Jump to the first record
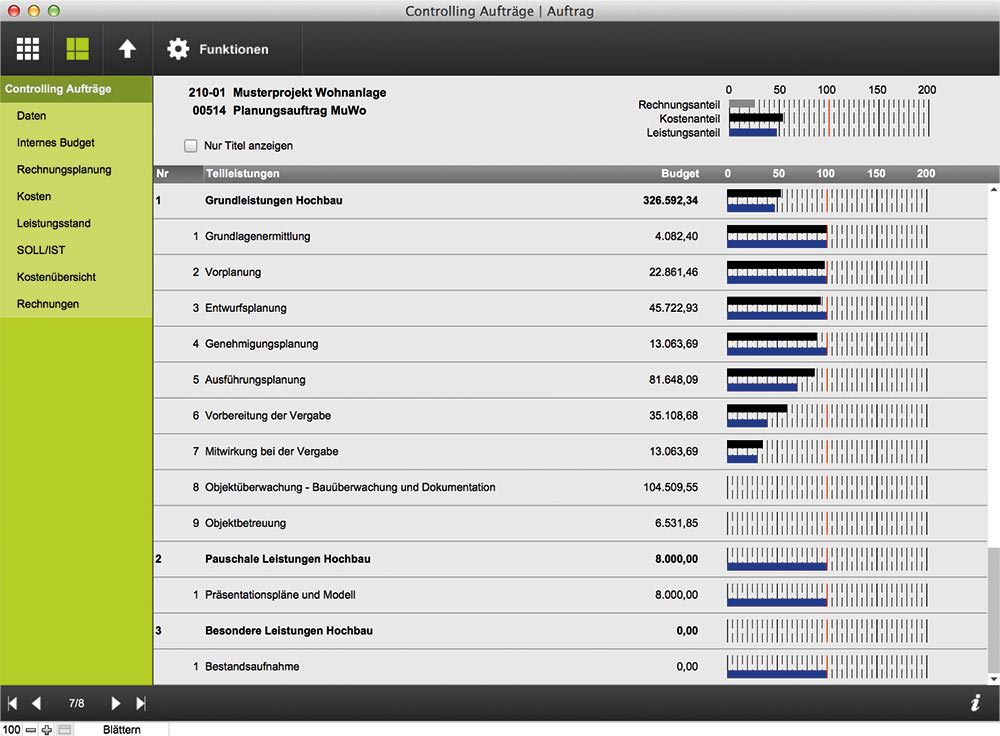Viewport: 1000px width, 736px height. pyautogui.click(x=12, y=703)
